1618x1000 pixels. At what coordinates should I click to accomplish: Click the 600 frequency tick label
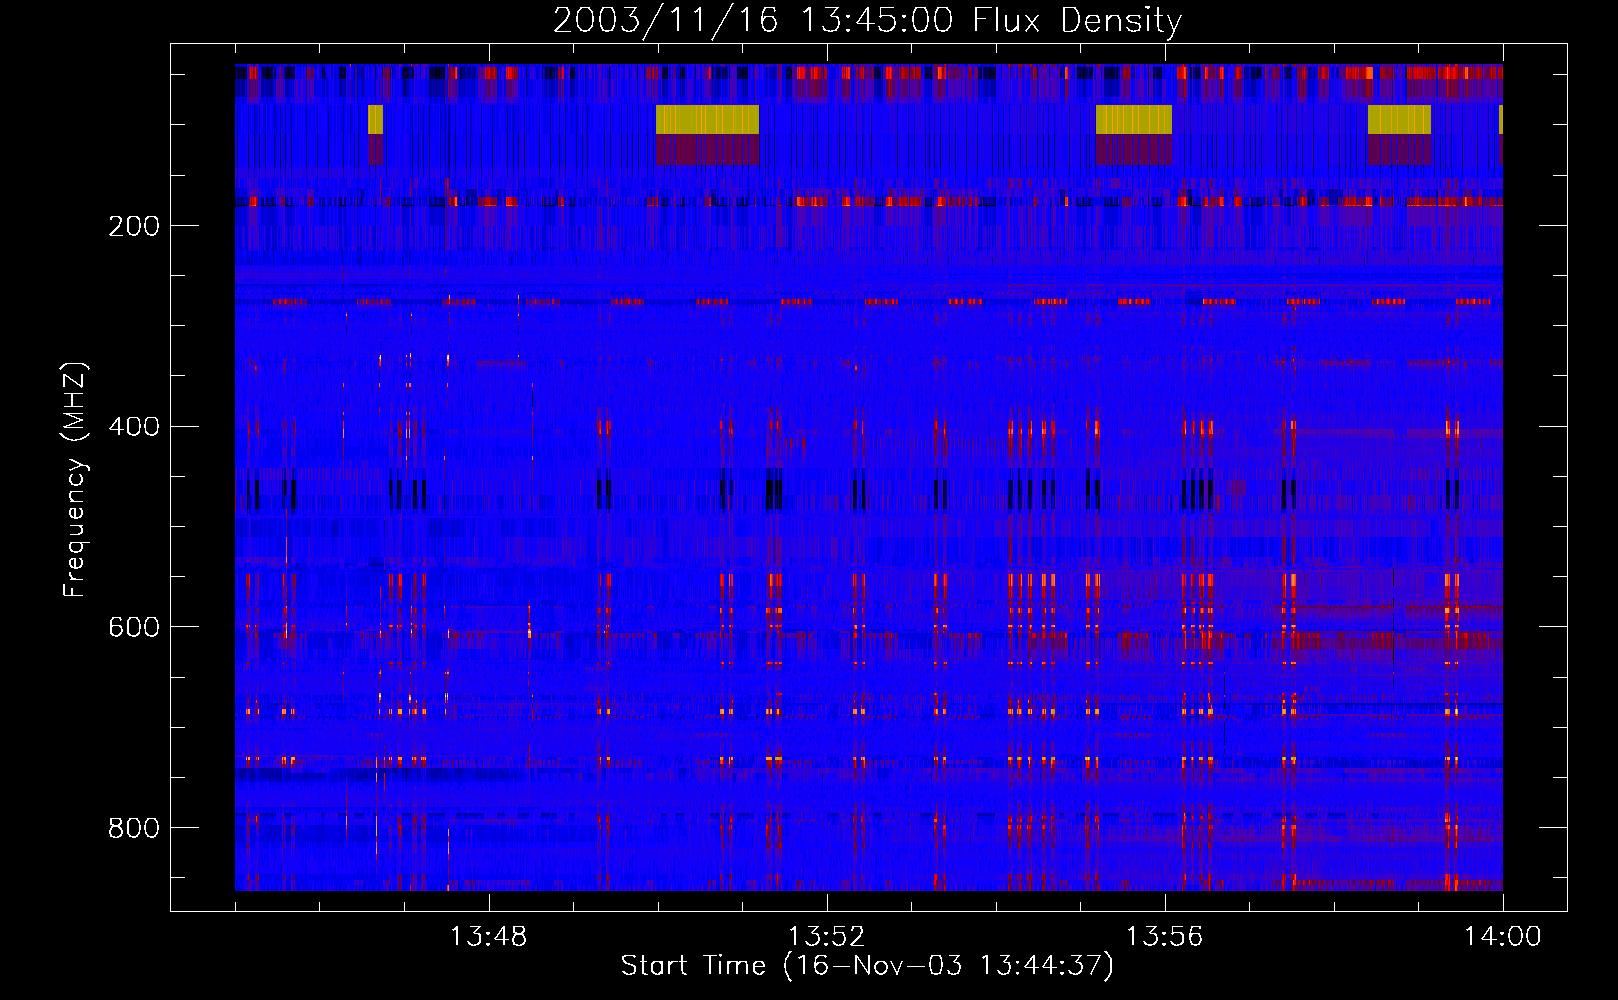(x=134, y=627)
